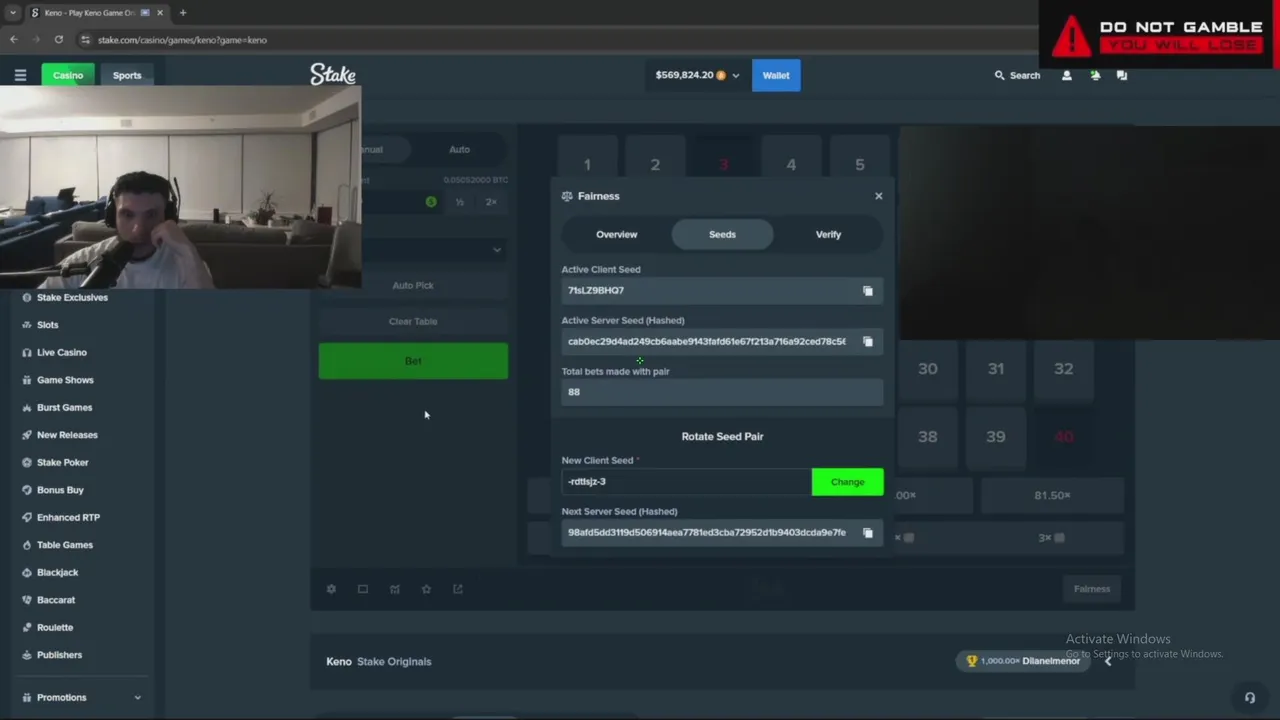Screen dimensions: 1280x720
Task: Open browser tab search dropdown
Action: click(x=12, y=13)
